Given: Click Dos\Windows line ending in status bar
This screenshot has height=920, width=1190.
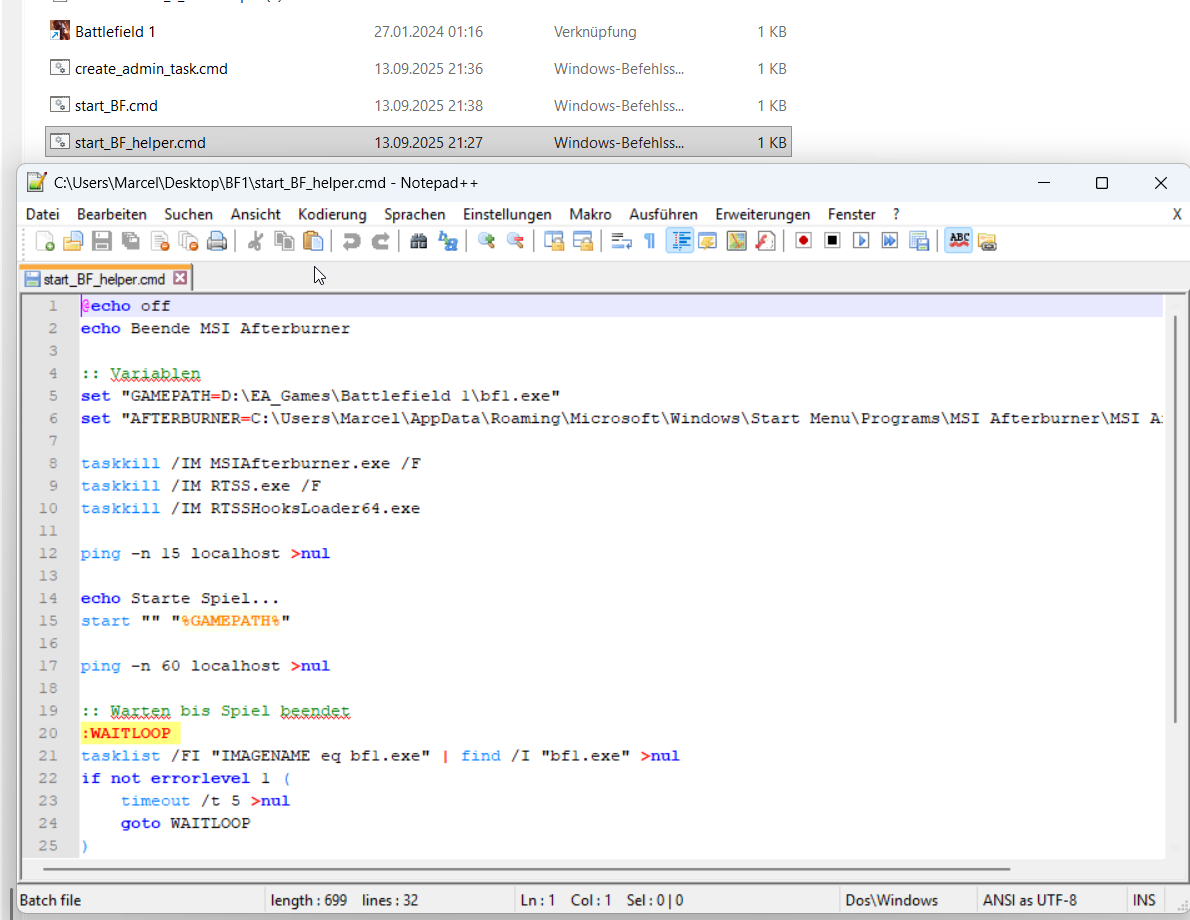Looking at the screenshot, I should click(x=891, y=900).
